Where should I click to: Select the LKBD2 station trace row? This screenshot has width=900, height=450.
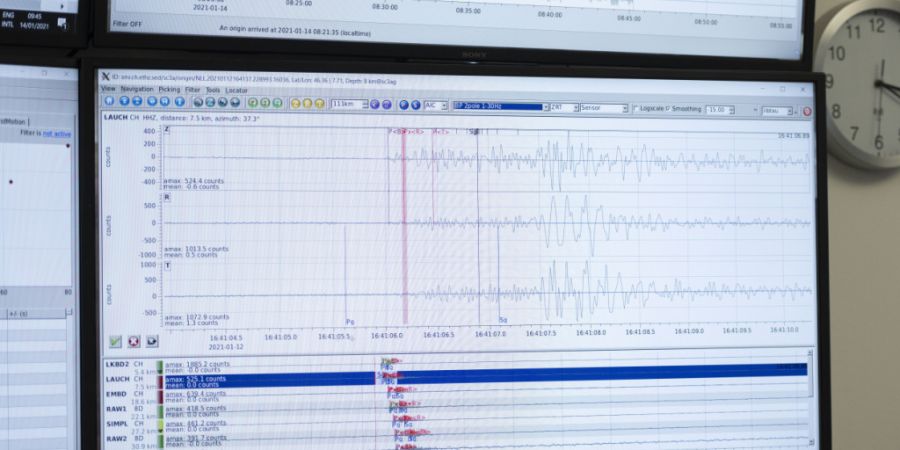(x=118, y=365)
